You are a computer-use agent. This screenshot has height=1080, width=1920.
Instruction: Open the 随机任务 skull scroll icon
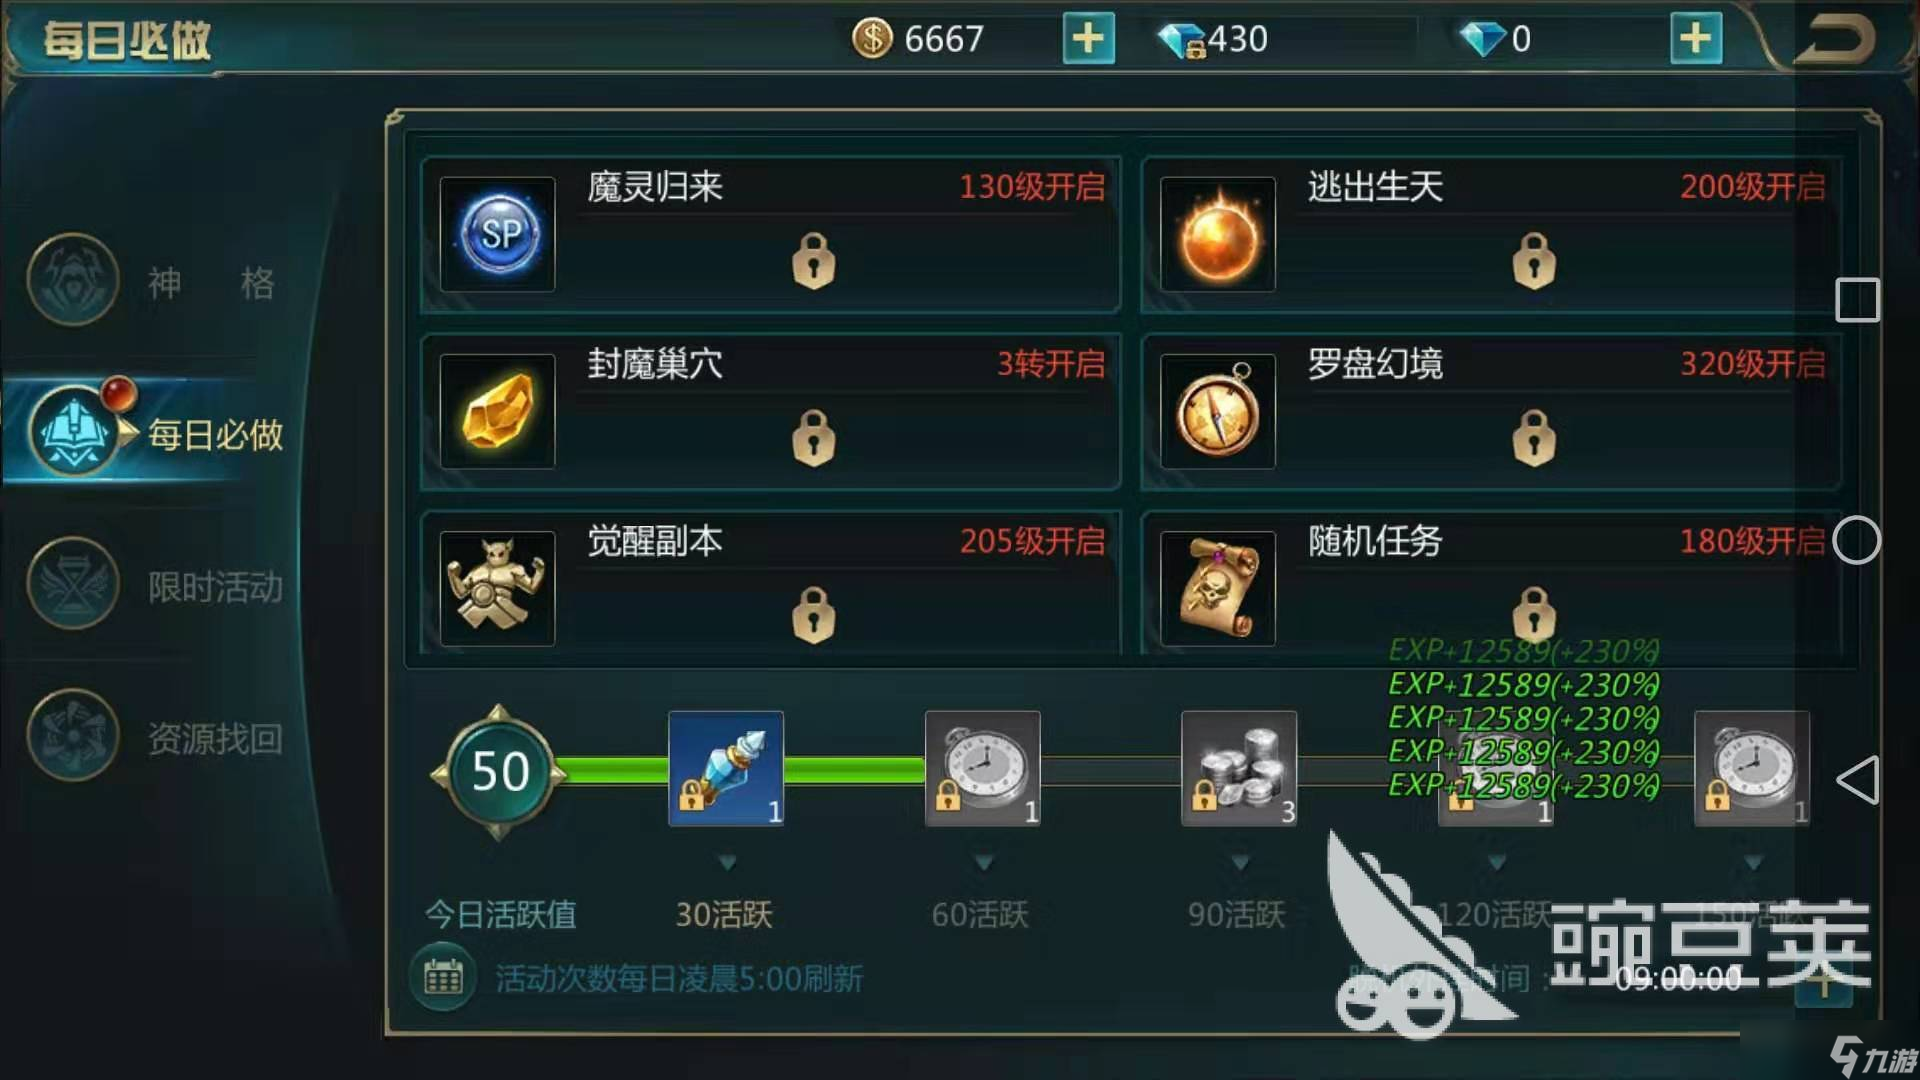click(1218, 588)
